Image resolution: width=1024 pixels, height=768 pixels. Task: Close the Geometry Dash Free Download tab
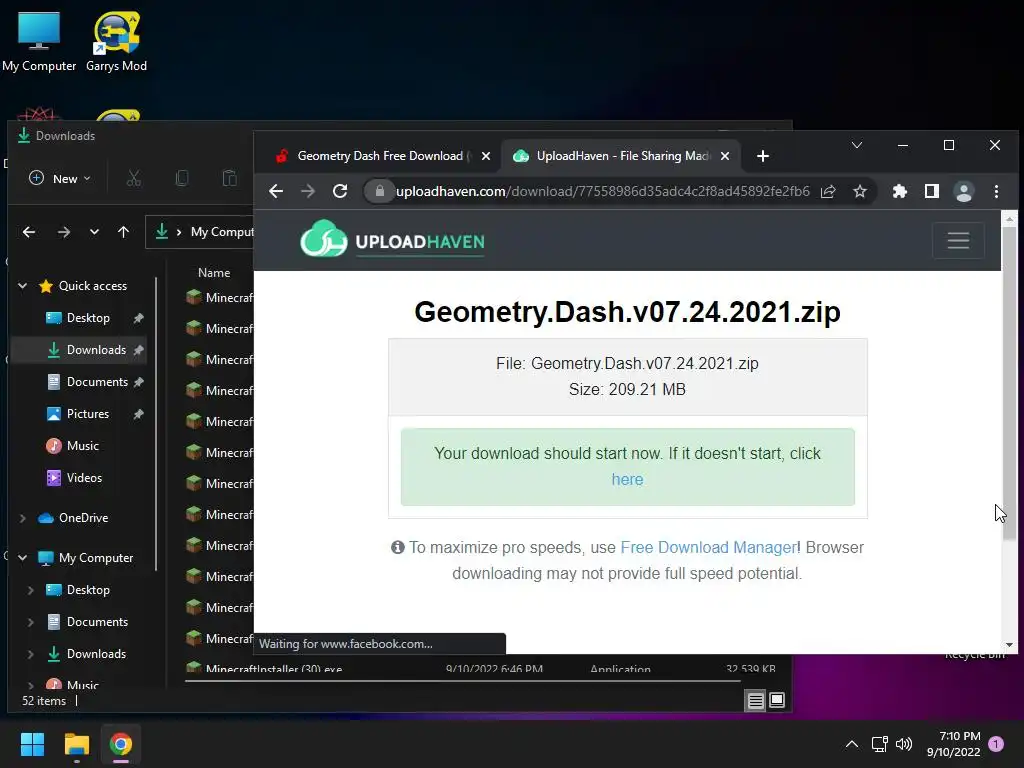tap(486, 156)
